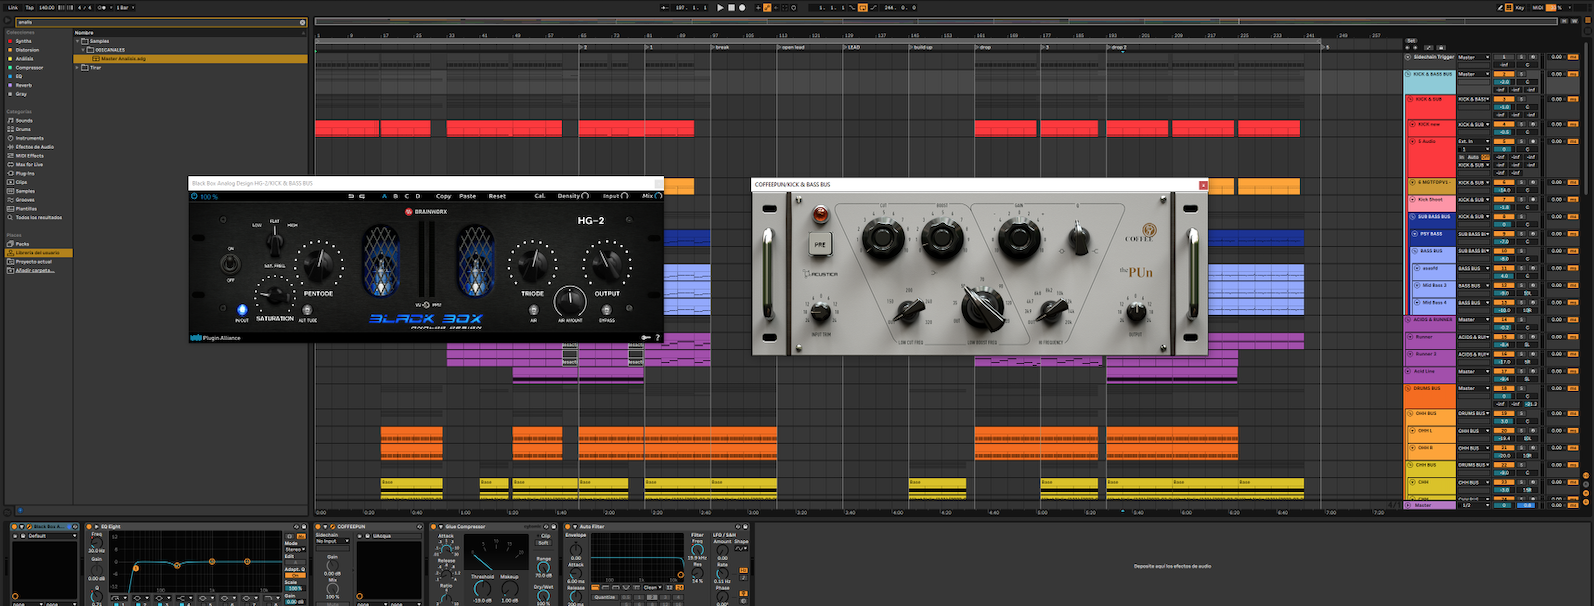Click Cal. in the Black Box toolbar
The width and height of the screenshot is (1594, 606).
pos(540,196)
